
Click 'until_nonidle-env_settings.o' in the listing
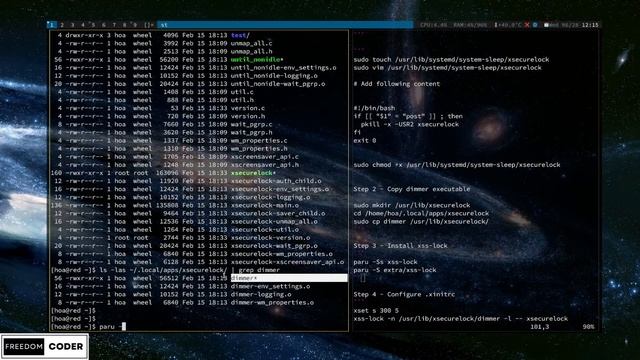click(283, 68)
